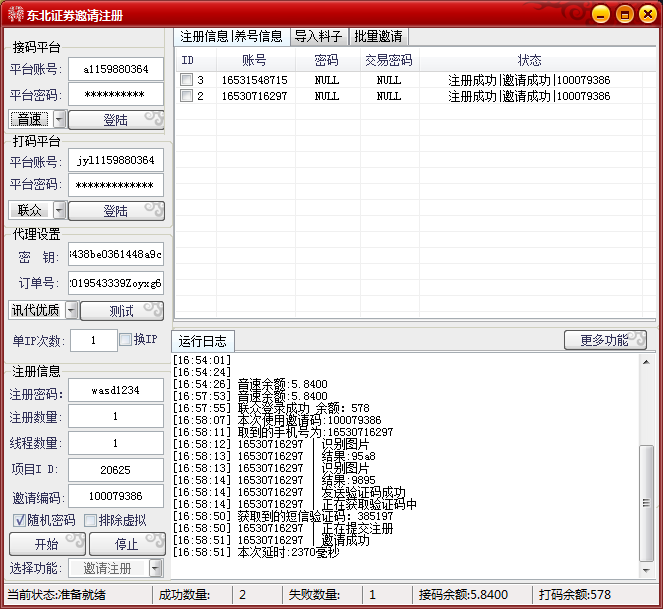Tick the checkbox for row ID 2
663x609 pixels.
186,96
